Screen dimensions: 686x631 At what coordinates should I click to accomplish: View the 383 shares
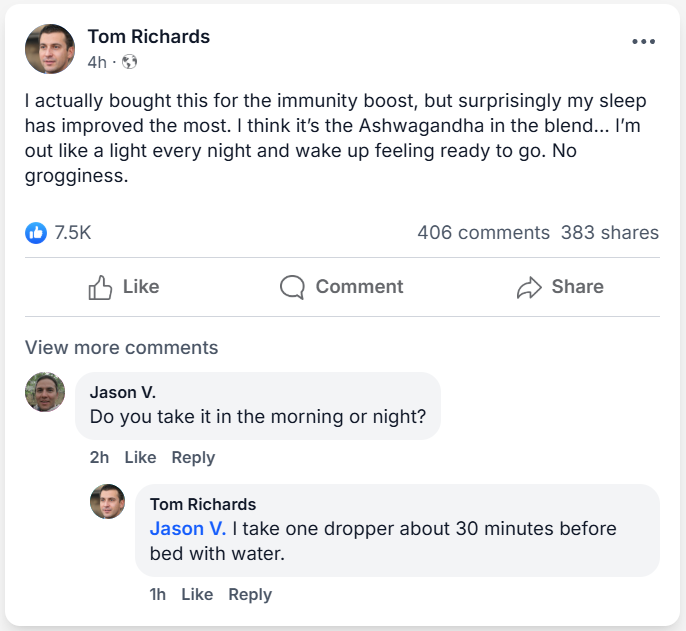coord(609,233)
